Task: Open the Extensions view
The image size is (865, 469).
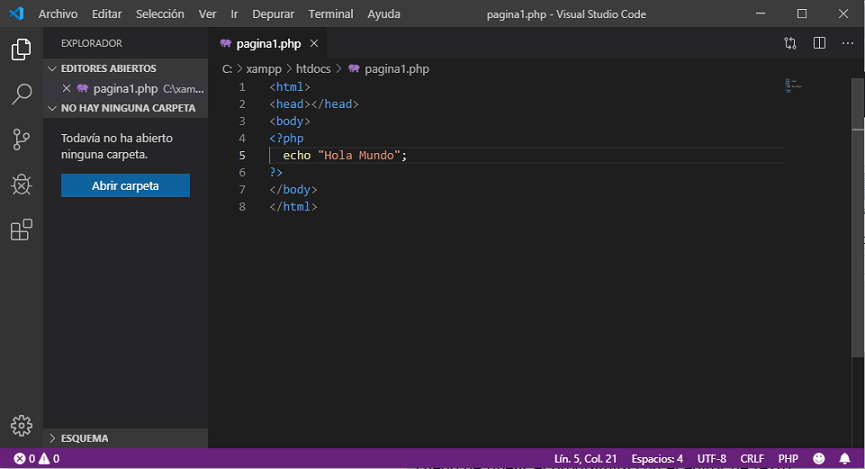Action: point(21,230)
